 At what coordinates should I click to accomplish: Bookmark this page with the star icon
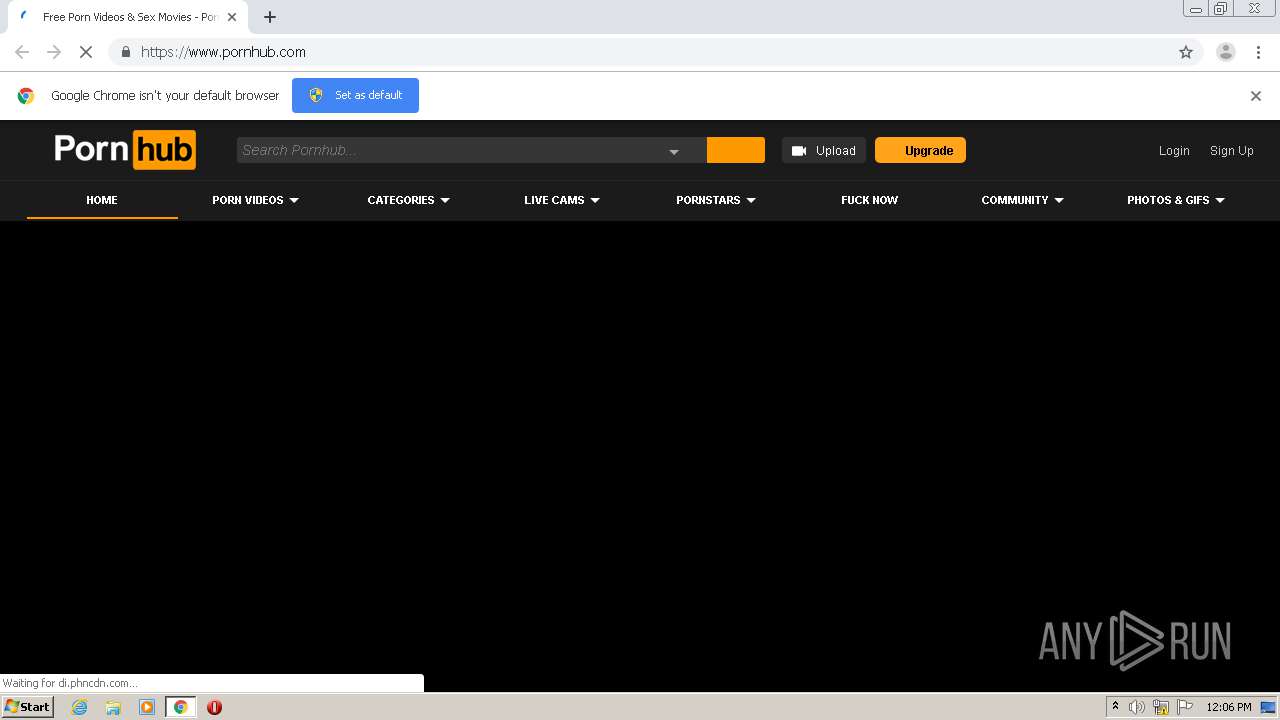click(1186, 52)
